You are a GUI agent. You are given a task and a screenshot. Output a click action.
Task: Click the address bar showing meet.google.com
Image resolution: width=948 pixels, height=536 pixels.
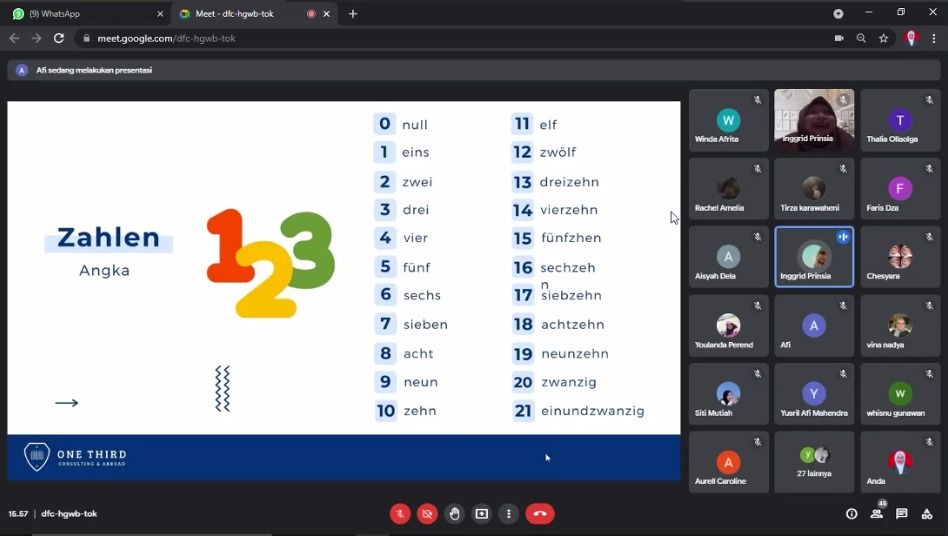[x=453, y=38]
